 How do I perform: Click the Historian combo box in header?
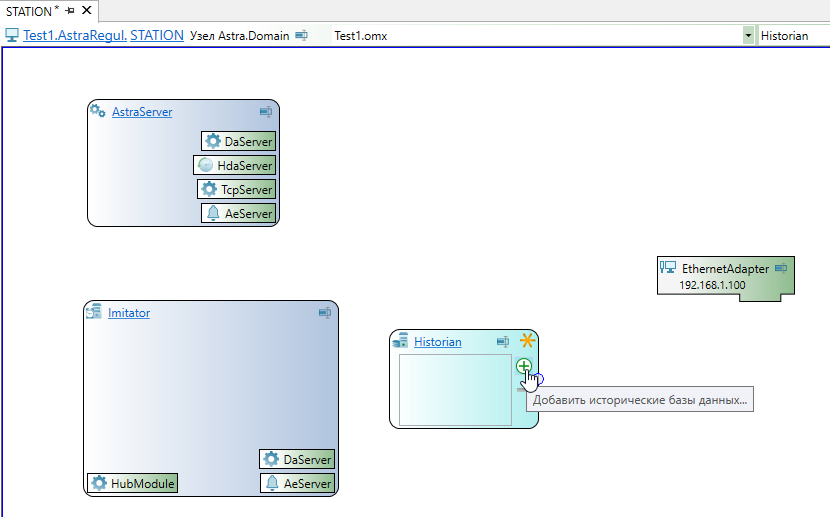792,35
